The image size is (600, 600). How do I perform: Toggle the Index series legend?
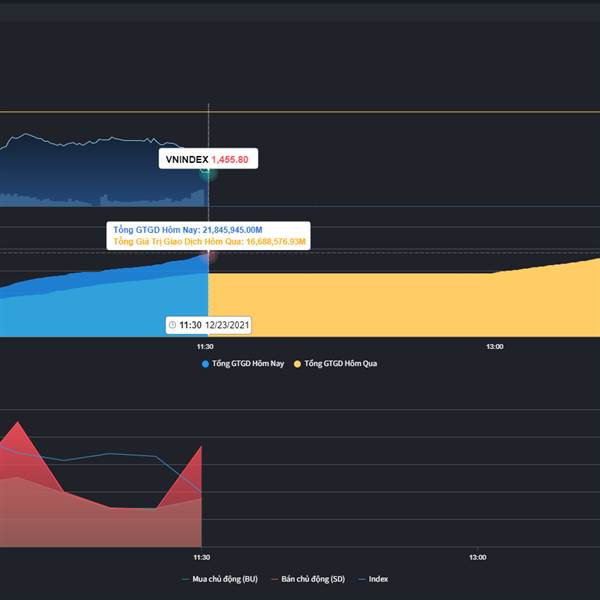point(373,579)
